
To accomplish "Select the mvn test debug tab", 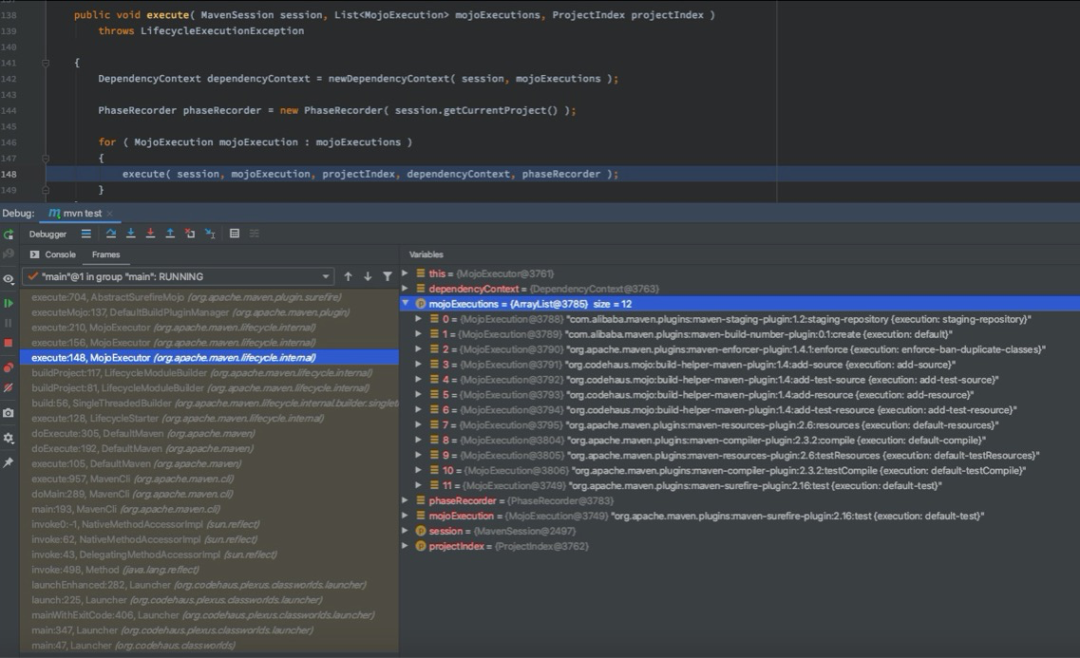I will click(81, 214).
